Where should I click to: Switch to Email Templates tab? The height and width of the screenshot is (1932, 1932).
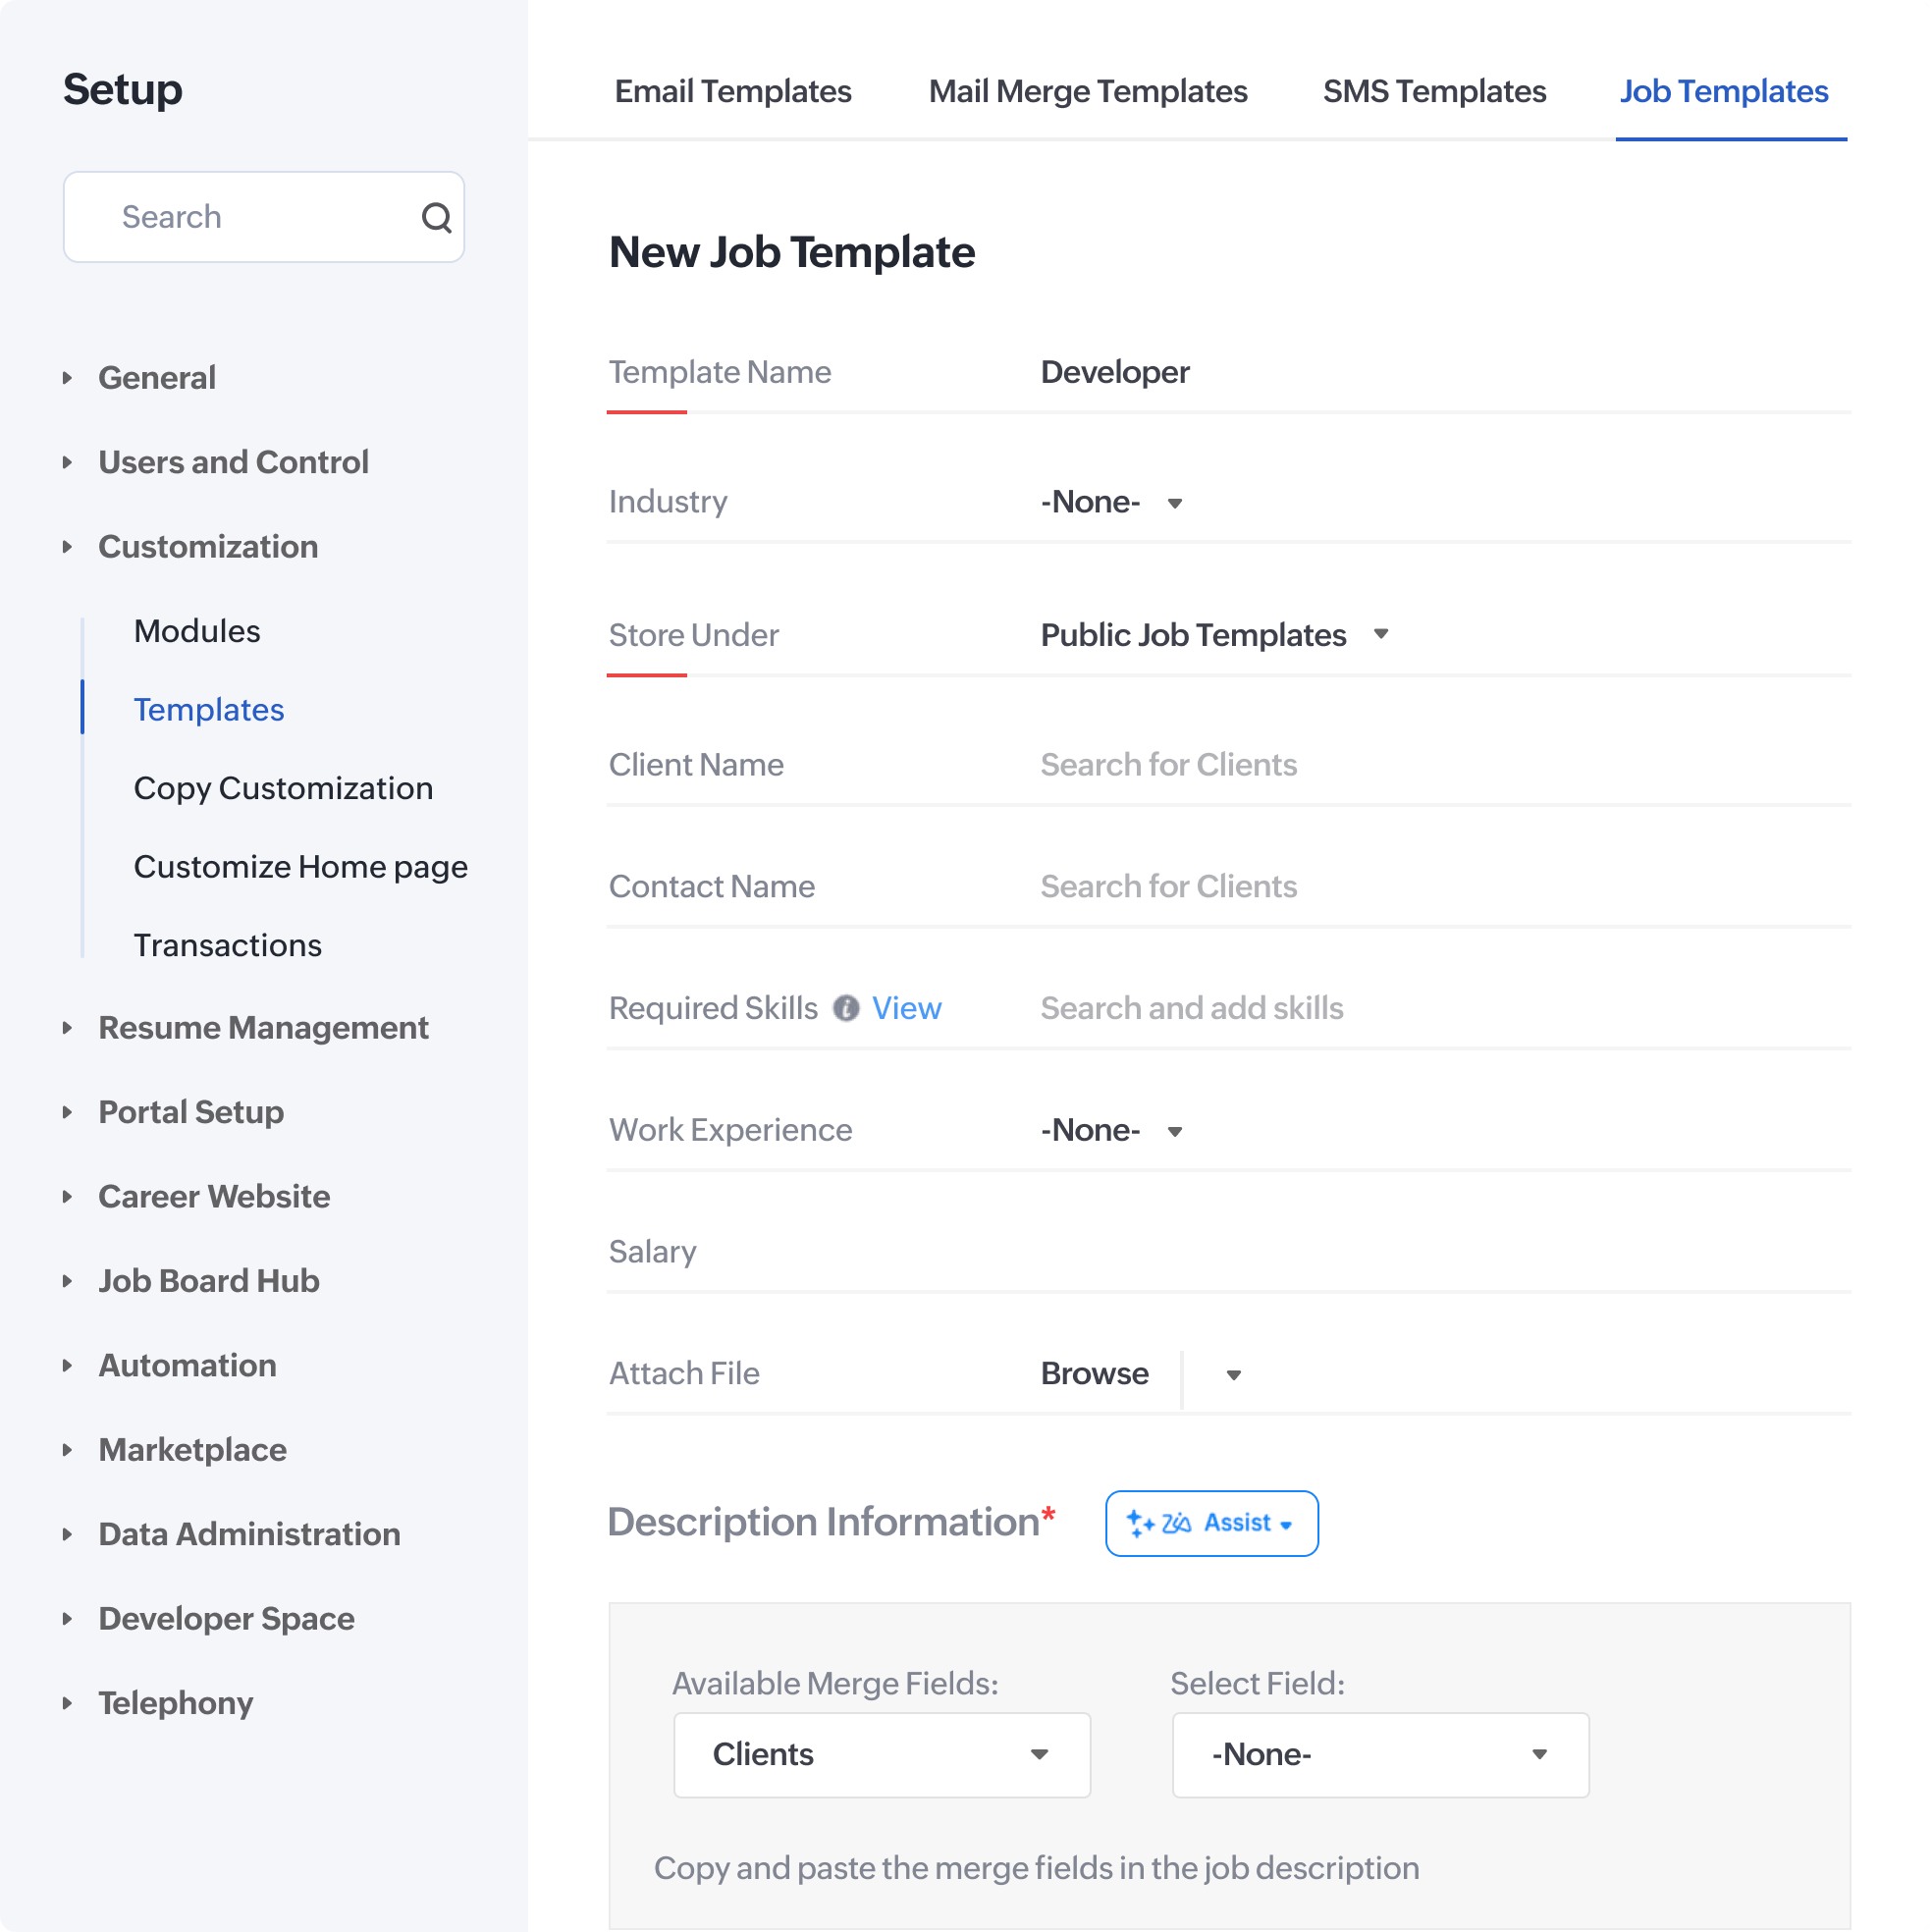click(x=733, y=91)
